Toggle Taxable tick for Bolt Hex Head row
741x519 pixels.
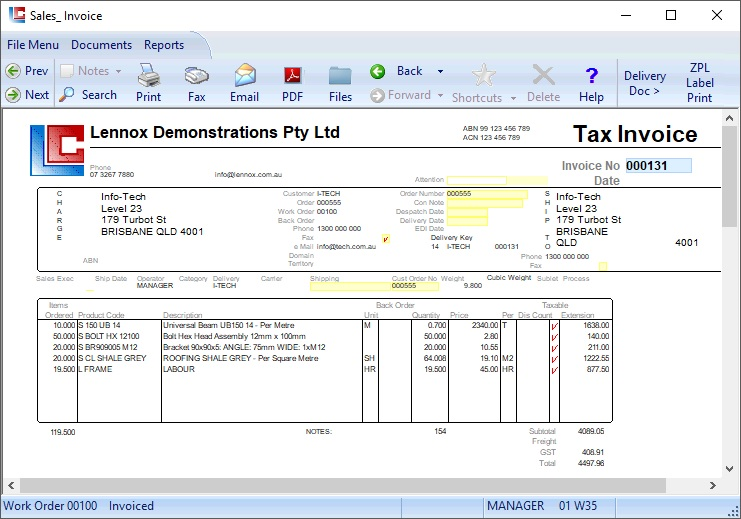coord(554,337)
